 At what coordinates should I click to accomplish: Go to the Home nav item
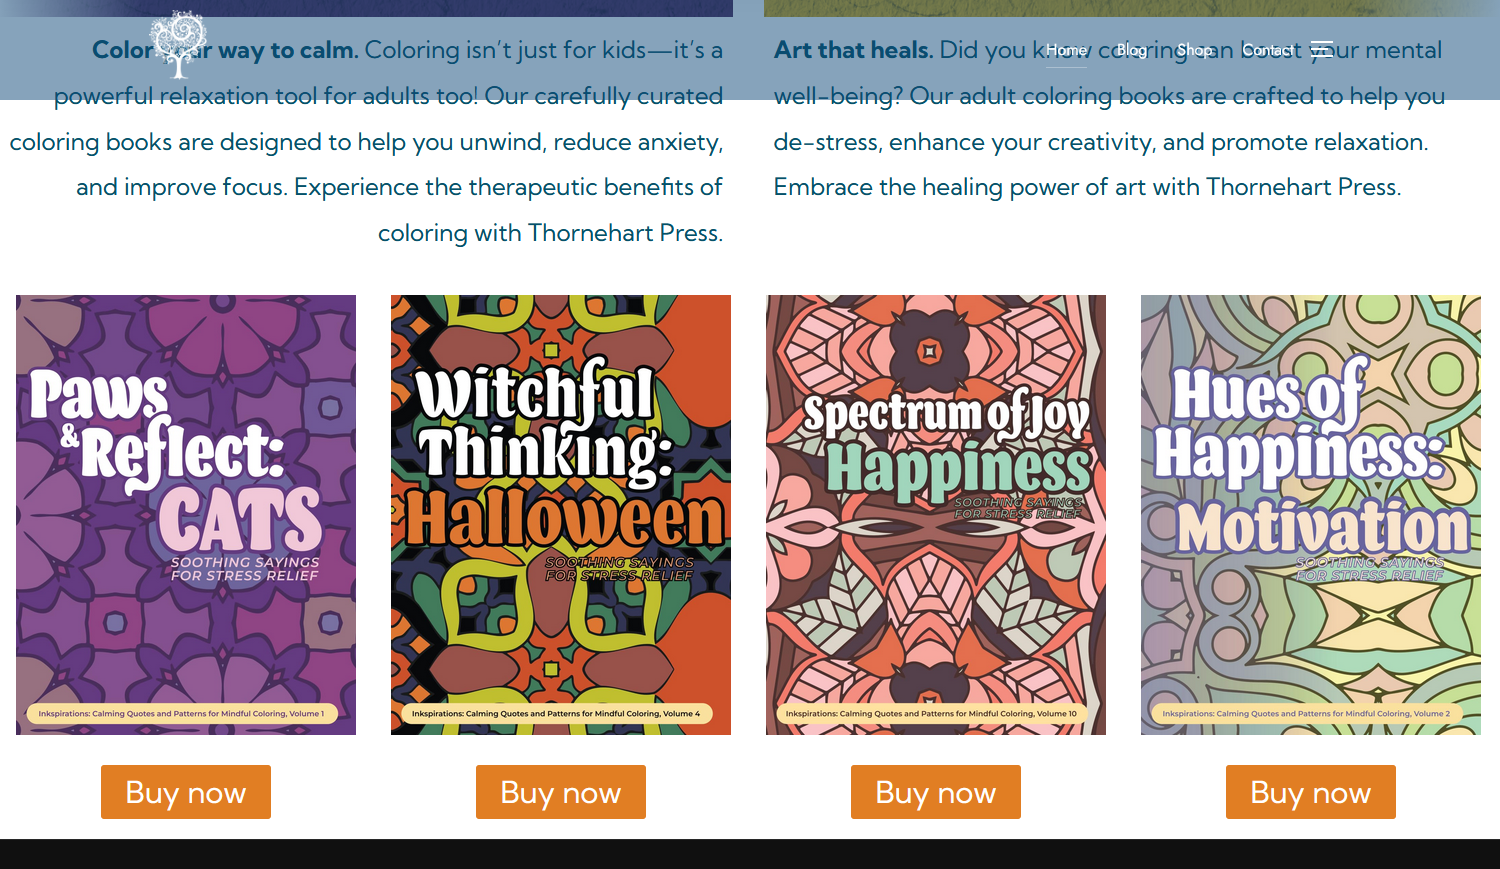(1066, 50)
